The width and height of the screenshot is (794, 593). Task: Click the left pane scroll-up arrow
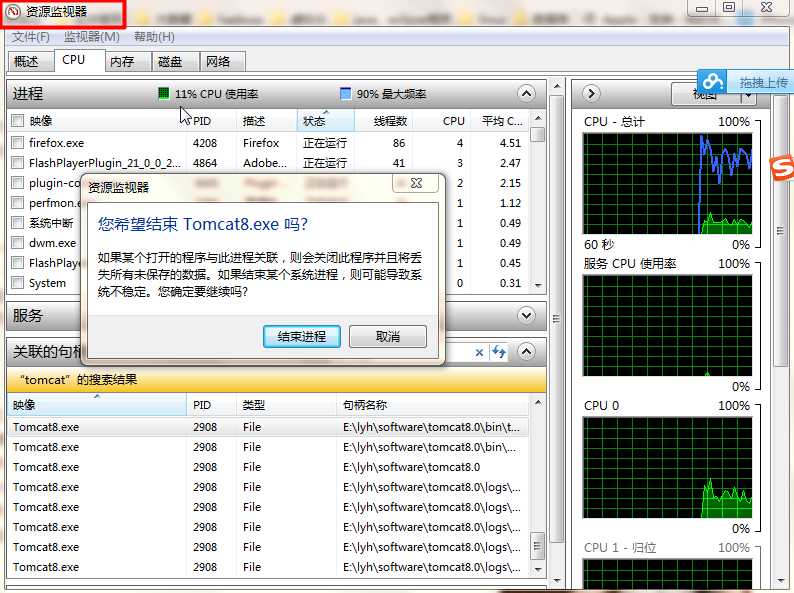pyautogui.click(x=557, y=86)
